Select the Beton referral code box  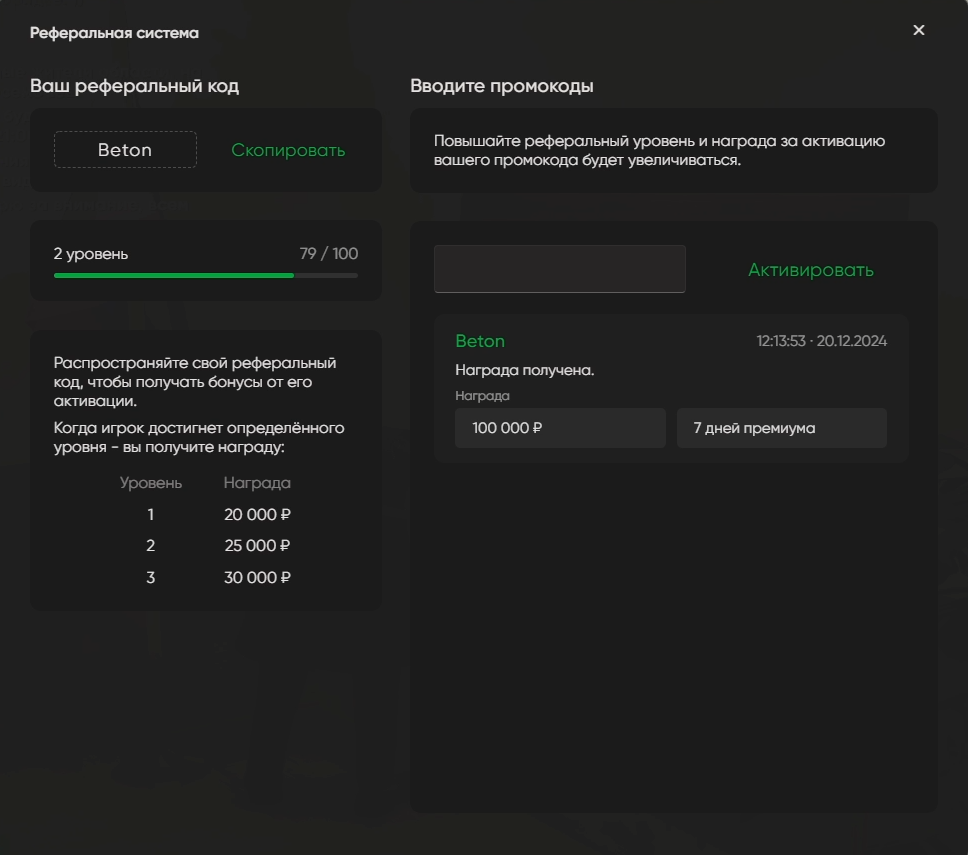tap(125, 150)
